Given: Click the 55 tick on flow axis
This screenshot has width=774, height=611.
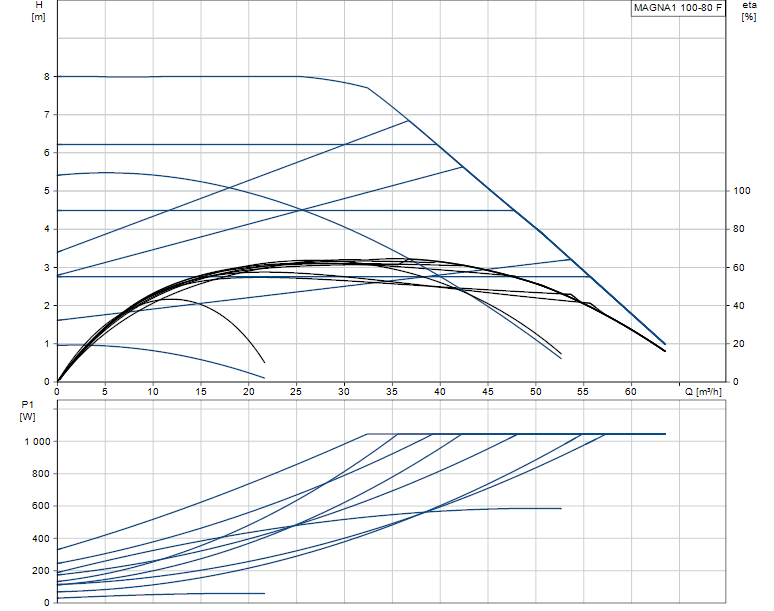Looking at the screenshot, I should pyautogui.click(x=583, y=391).
